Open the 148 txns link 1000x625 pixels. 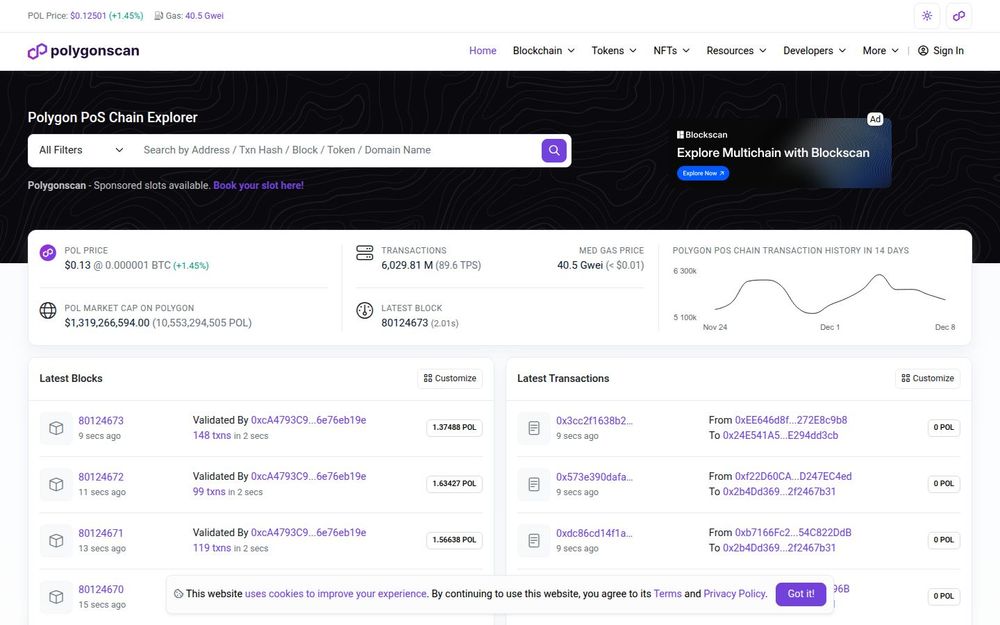point(212,436)
